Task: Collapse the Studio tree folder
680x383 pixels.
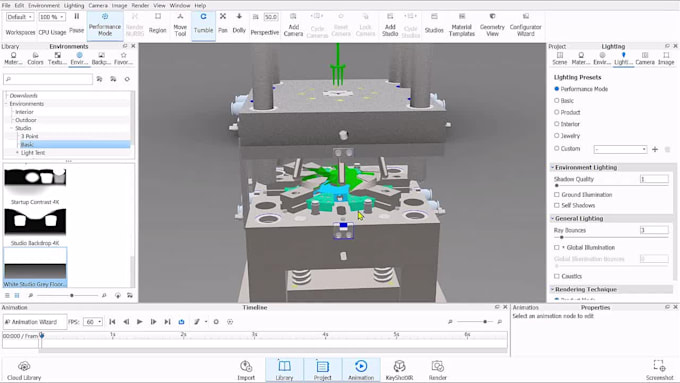Action: pyautogui.click(x=12, y=128)
